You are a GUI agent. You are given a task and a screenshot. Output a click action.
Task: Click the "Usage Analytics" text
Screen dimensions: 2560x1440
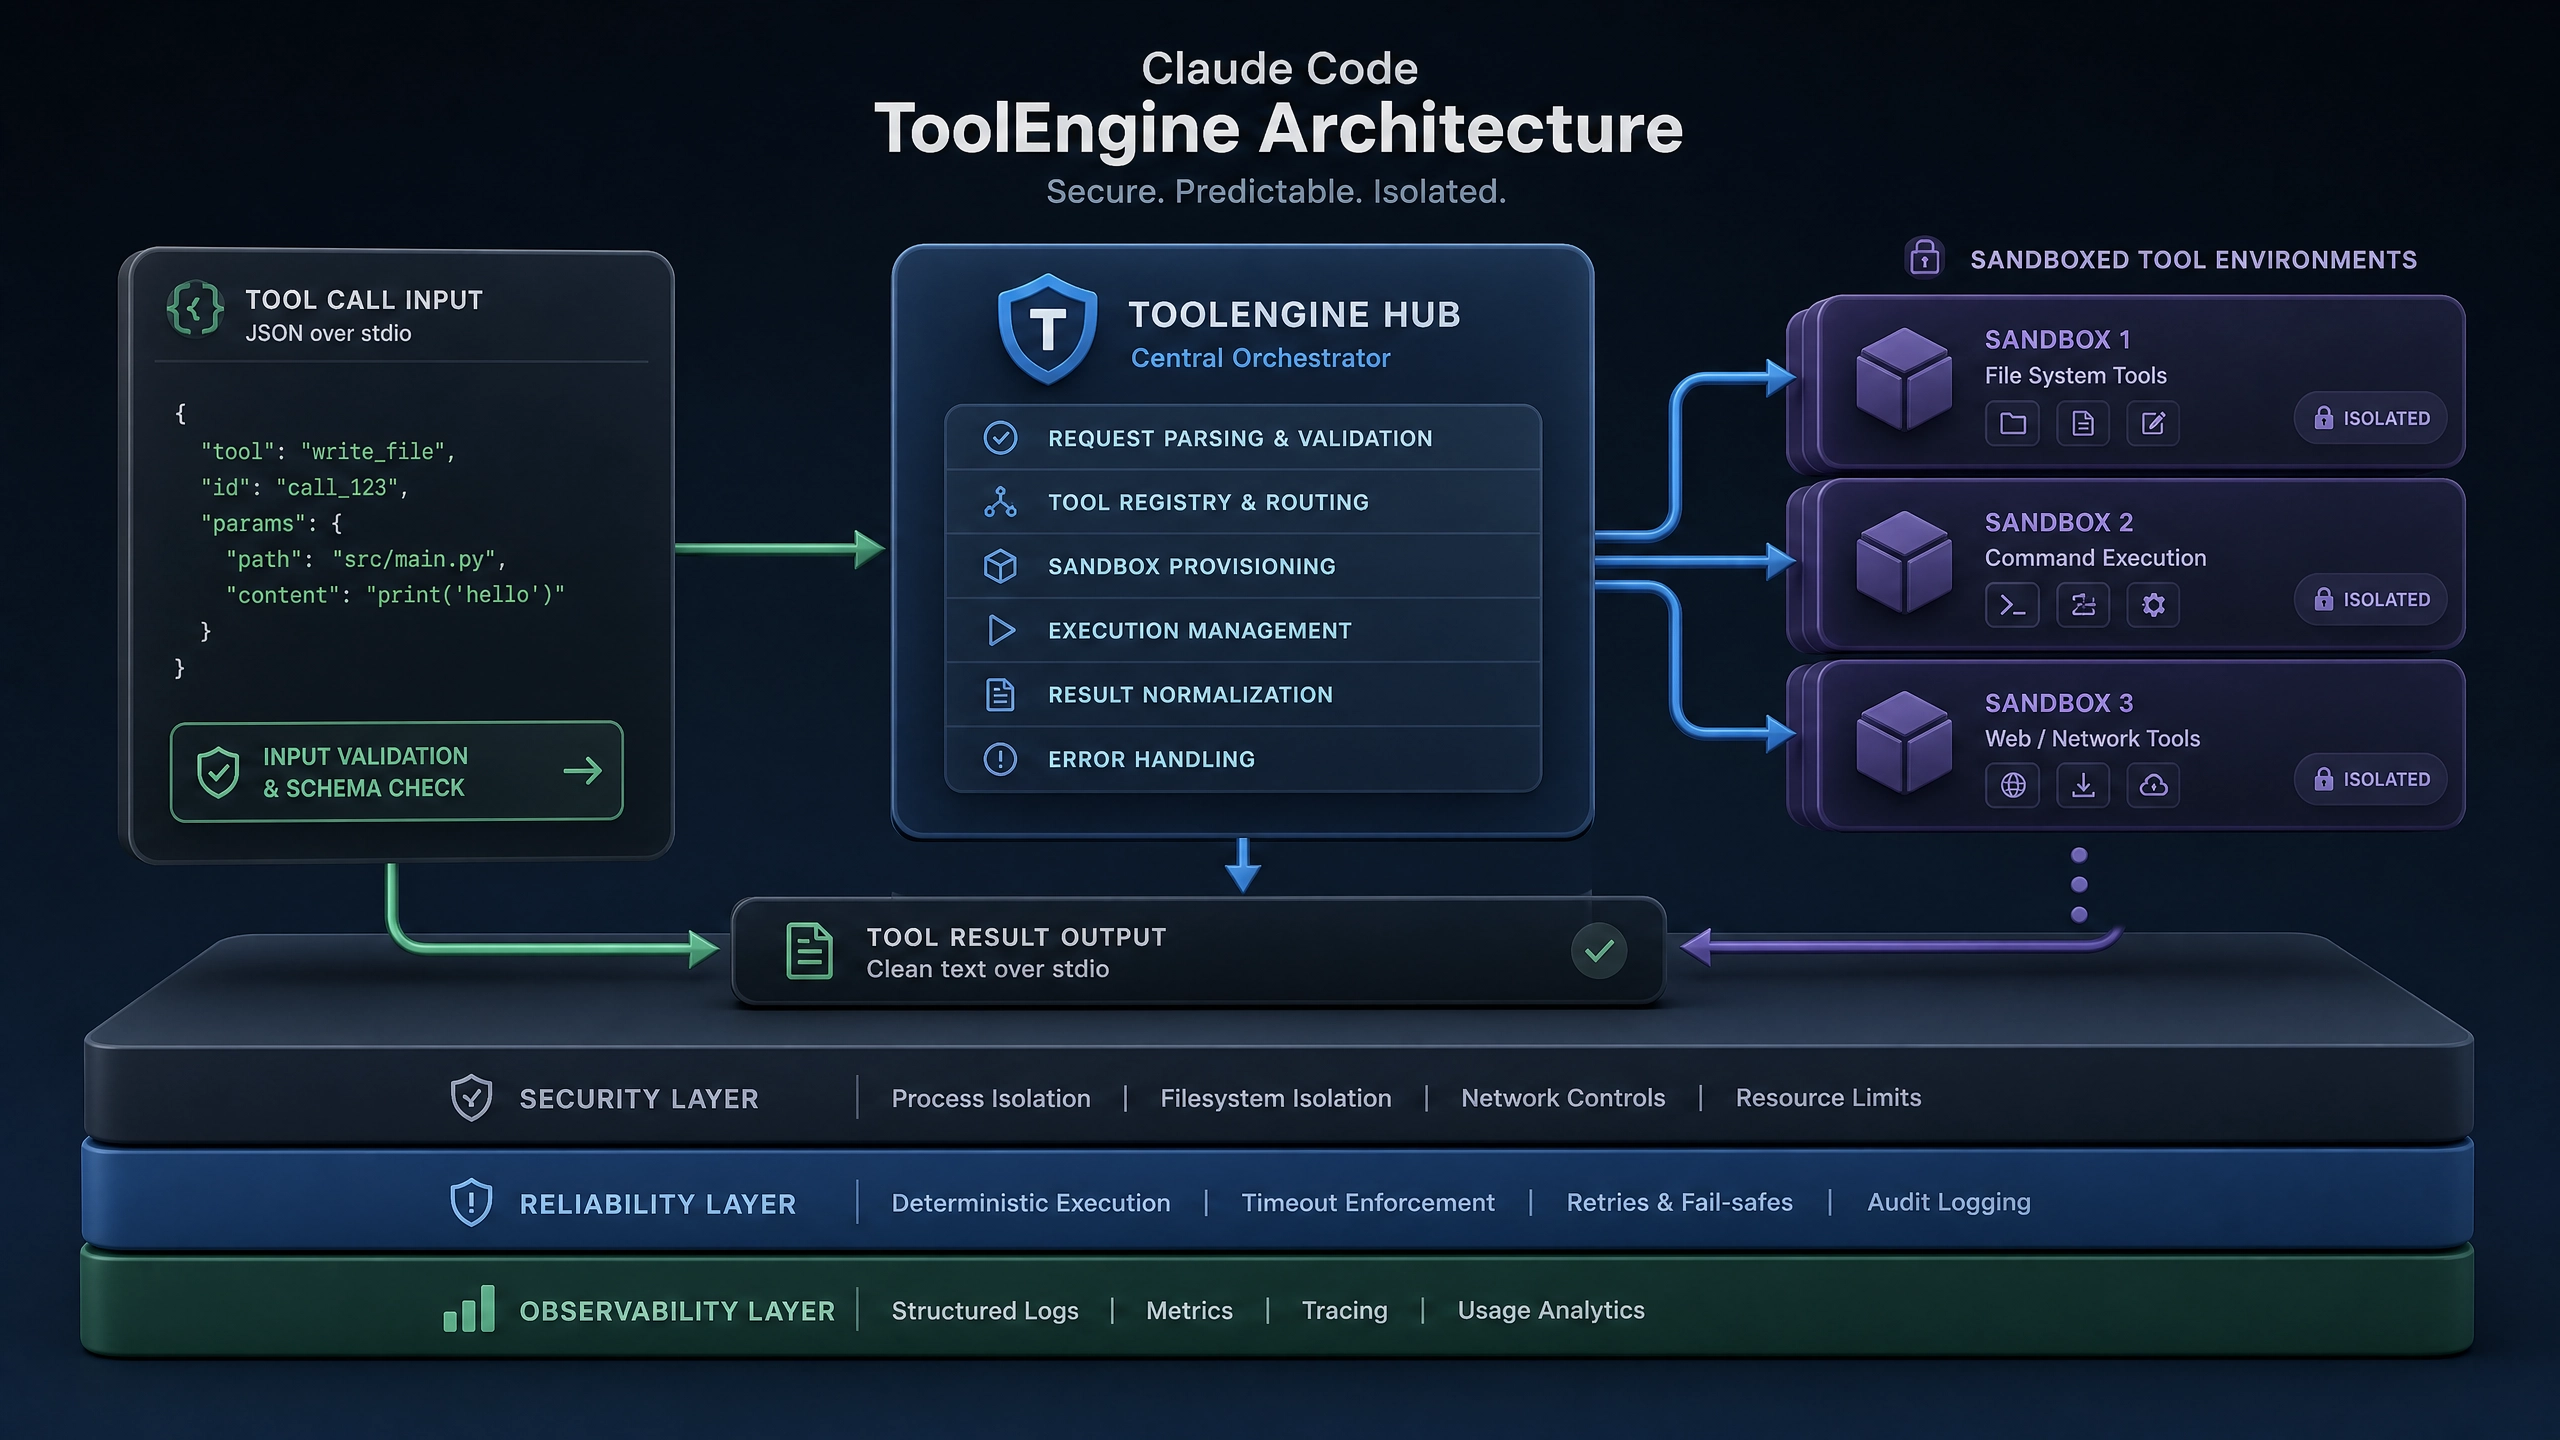coord(1551,1311)
